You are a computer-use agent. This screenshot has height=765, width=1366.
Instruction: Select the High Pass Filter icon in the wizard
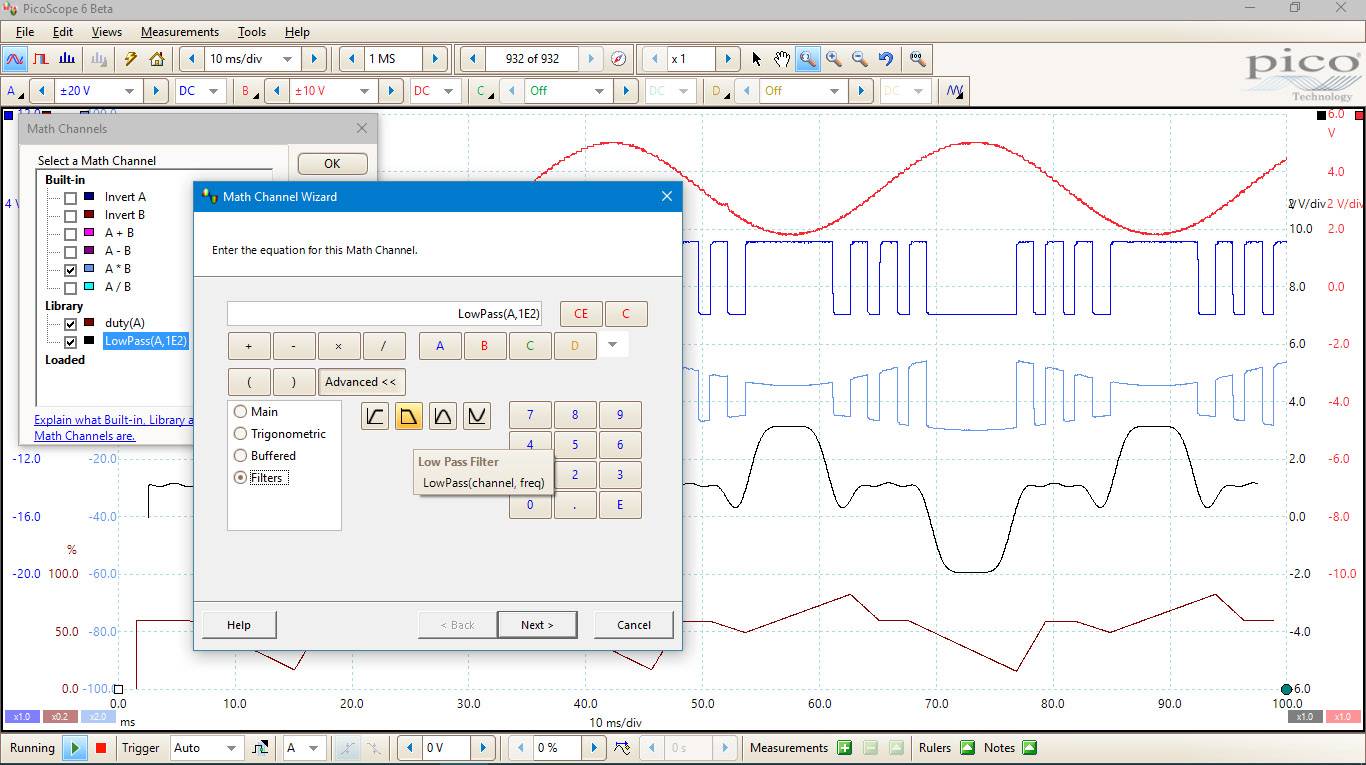pyautogui.click(x=375, y=415)
